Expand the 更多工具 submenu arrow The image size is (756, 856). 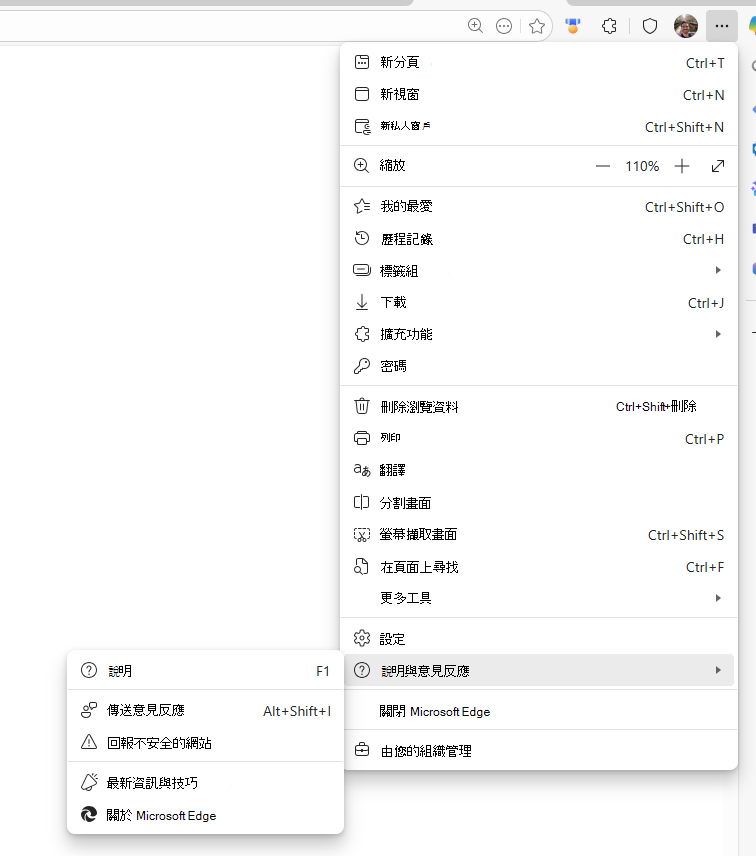(x=718, y=598)
